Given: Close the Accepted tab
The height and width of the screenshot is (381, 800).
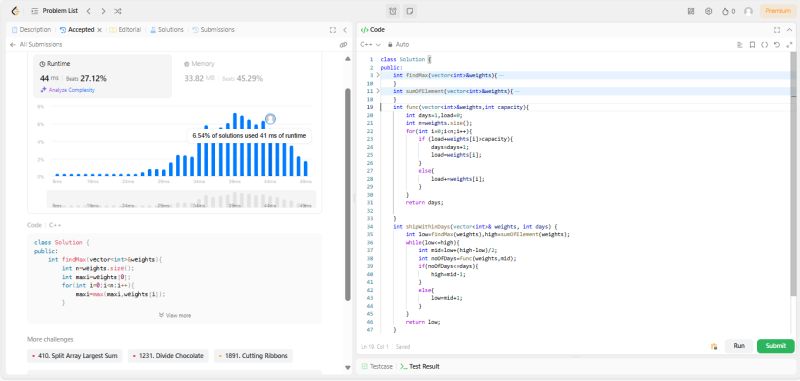Looking at the screenshot, I should [99, 30].
